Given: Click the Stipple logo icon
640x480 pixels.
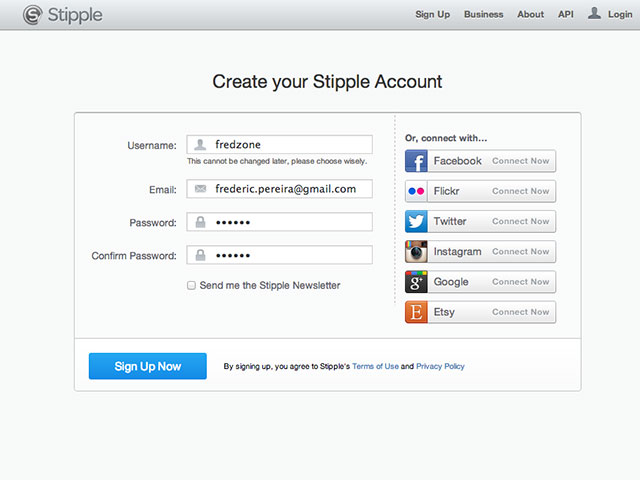Looking at the screenshot, I should 33,15.
